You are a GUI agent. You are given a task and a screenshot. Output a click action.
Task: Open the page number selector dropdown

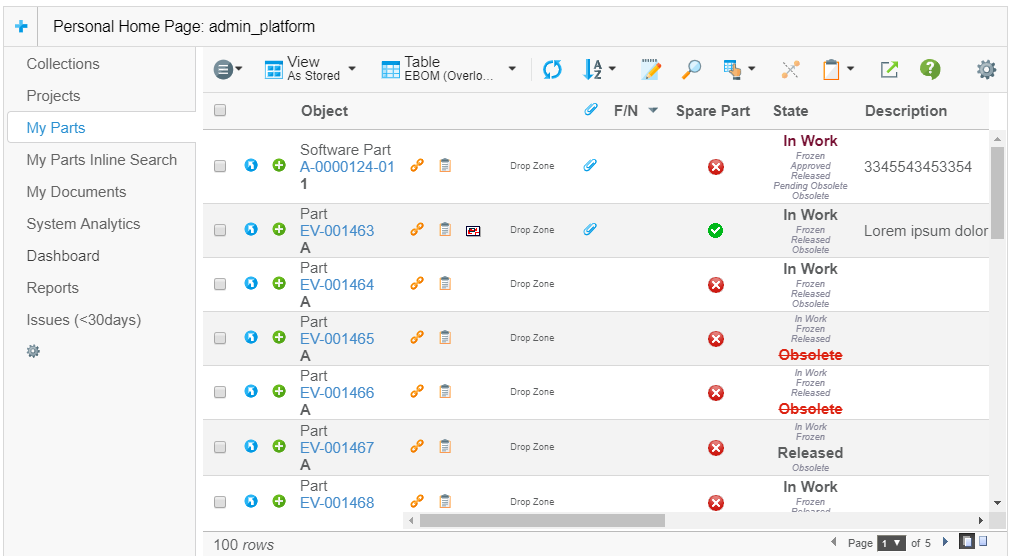click(890, 543)
